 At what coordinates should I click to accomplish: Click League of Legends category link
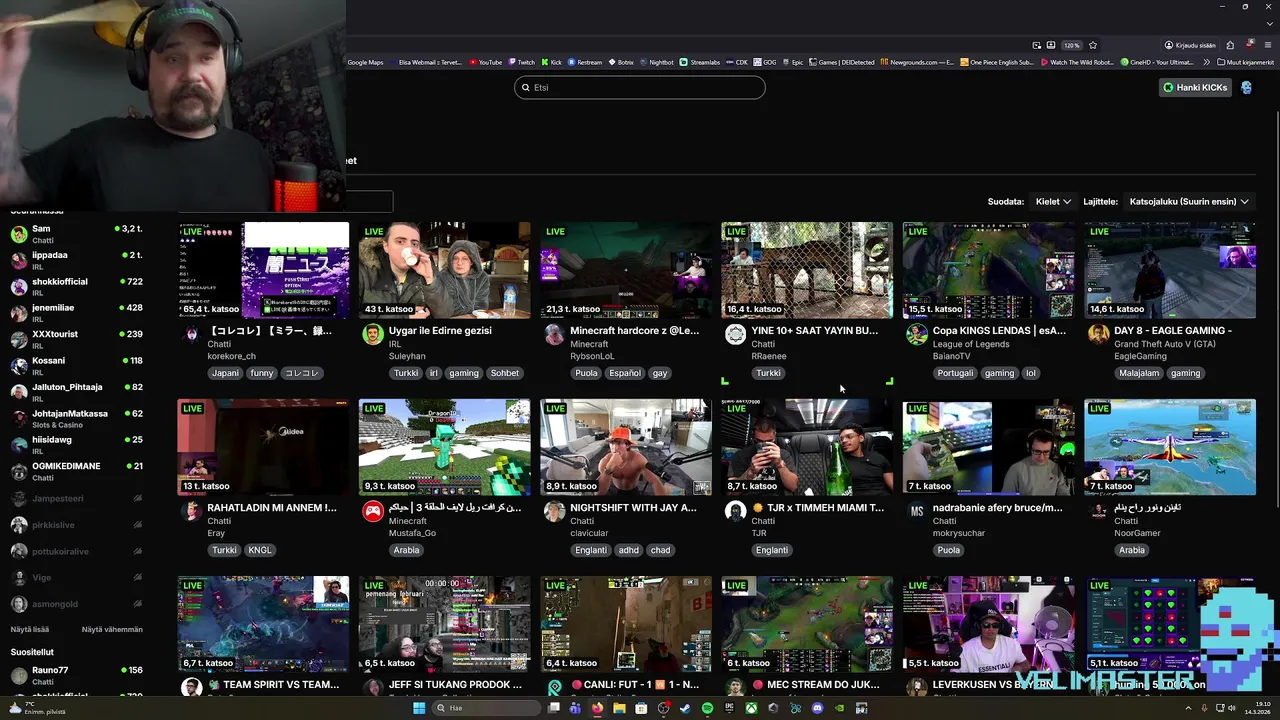[973, 344]
